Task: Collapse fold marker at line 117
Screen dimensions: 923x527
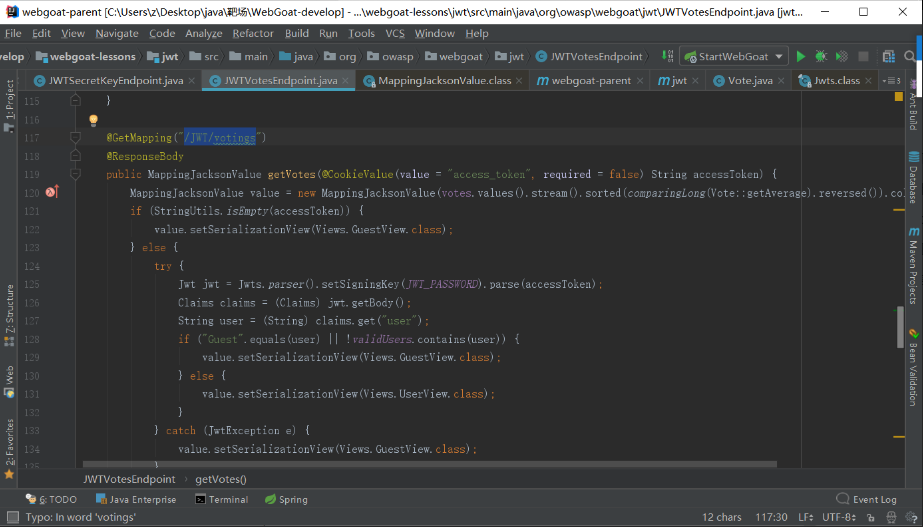Action: coord(75,138)
